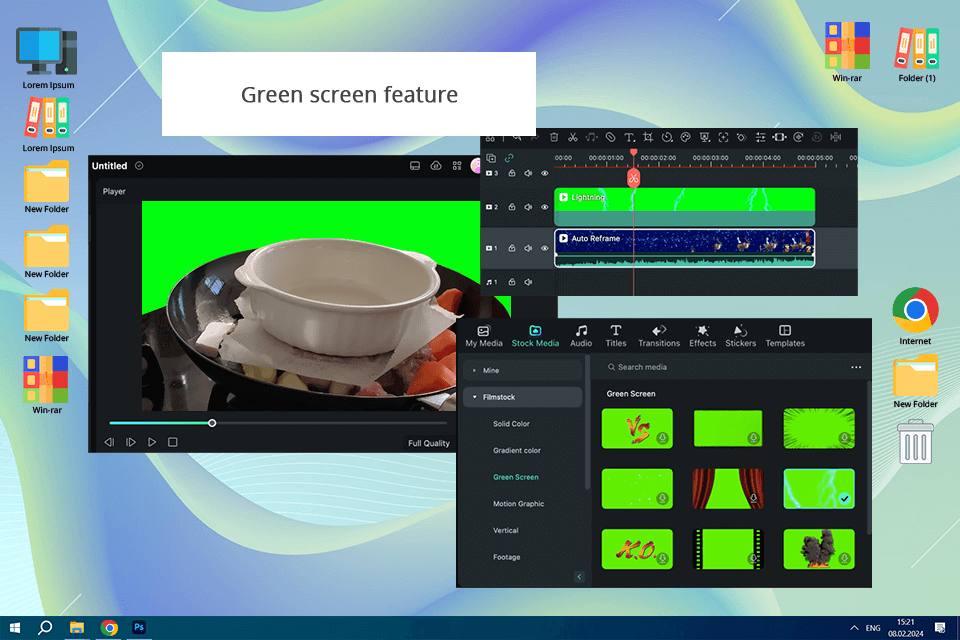This screenshot has width=960, height=640.
Task: Click the speed clock icon in timeline toolbar
Action: pos(667,137)
